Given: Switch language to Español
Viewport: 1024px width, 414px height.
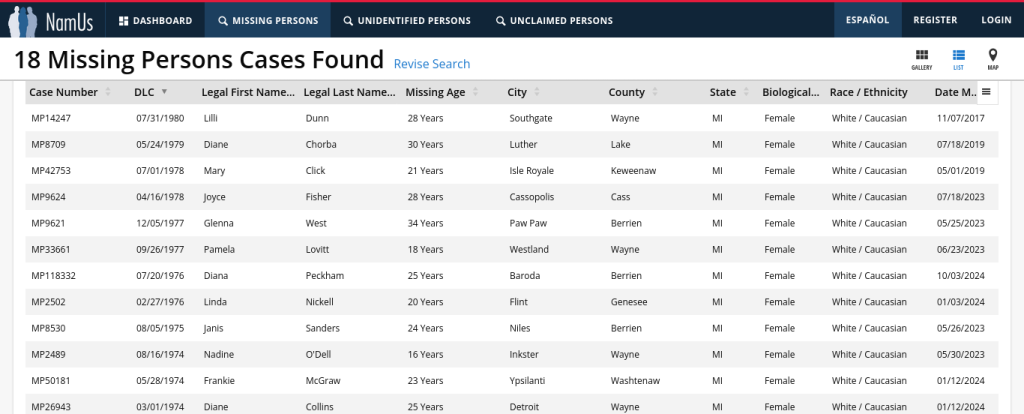Looking at the screenshot, I should pos(867,20).
